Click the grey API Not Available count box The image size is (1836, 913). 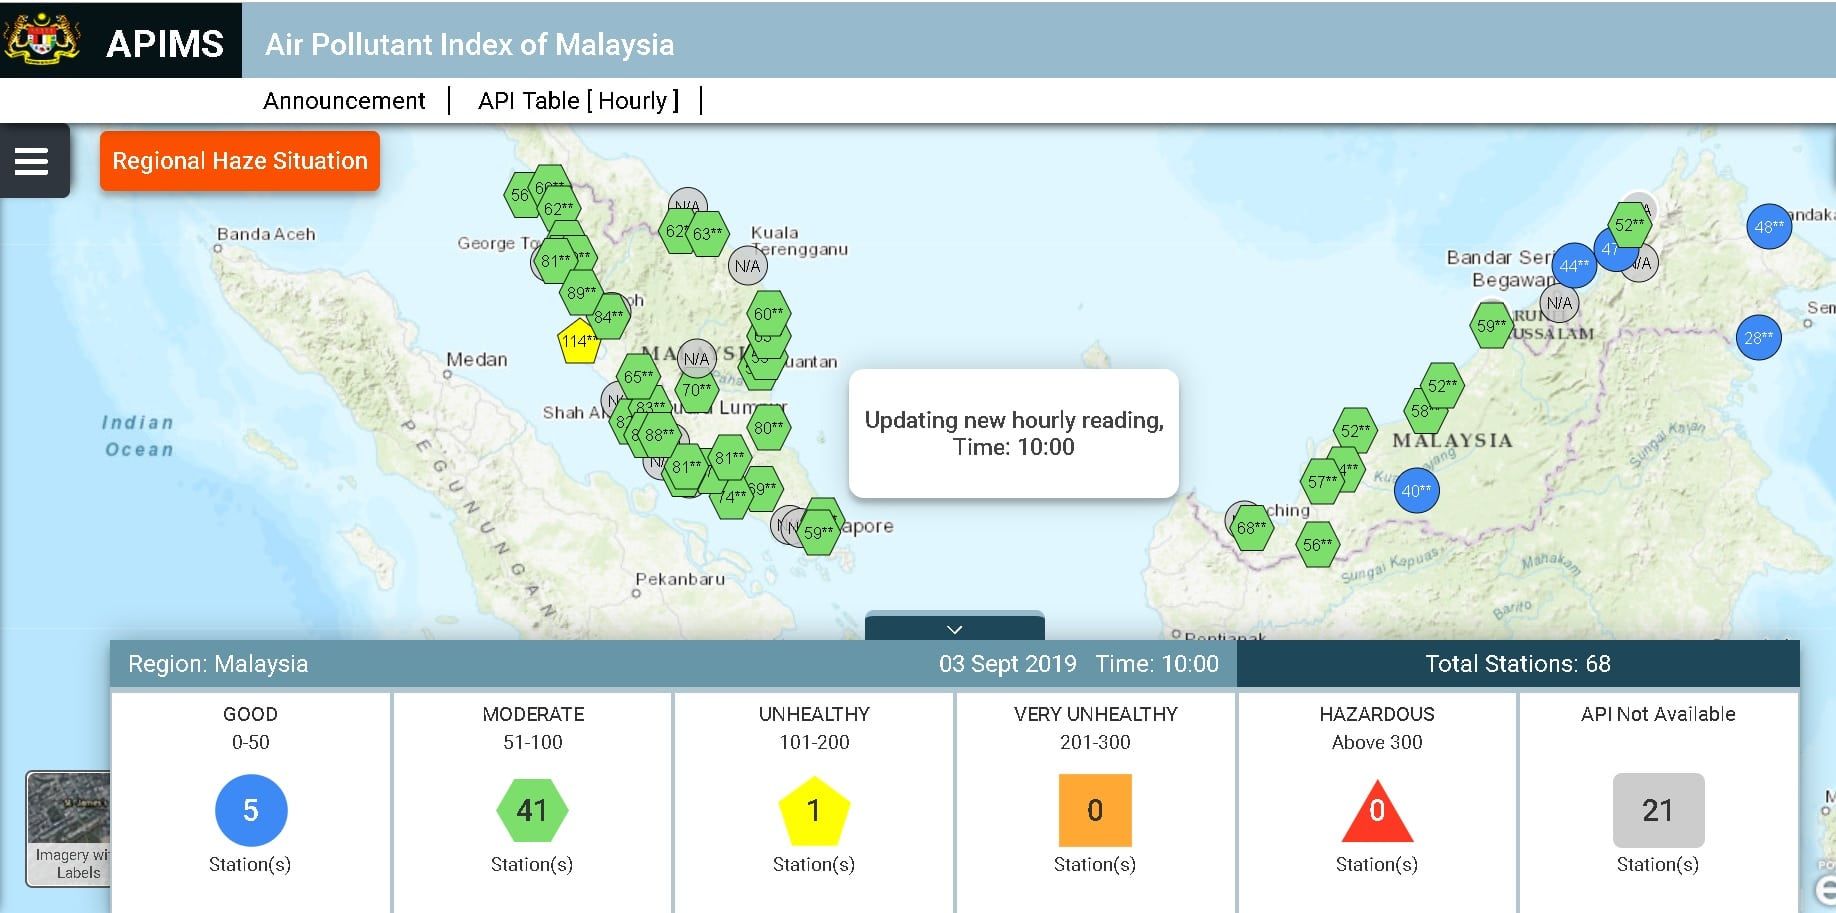[x=1658, y=810]
